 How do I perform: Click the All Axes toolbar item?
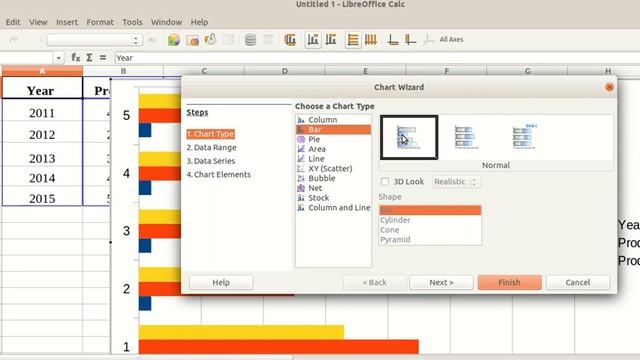(x=451, y=40)
